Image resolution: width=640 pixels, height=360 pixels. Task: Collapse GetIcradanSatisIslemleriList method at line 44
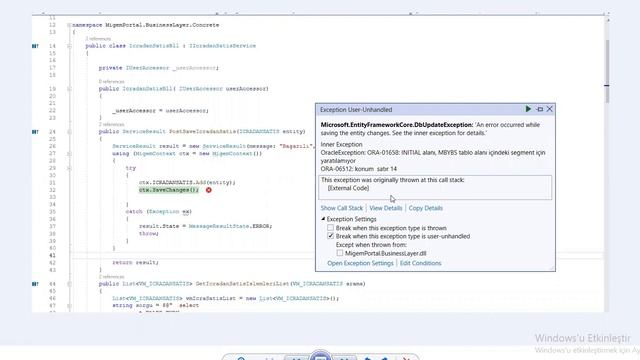[x=69, y=284]
